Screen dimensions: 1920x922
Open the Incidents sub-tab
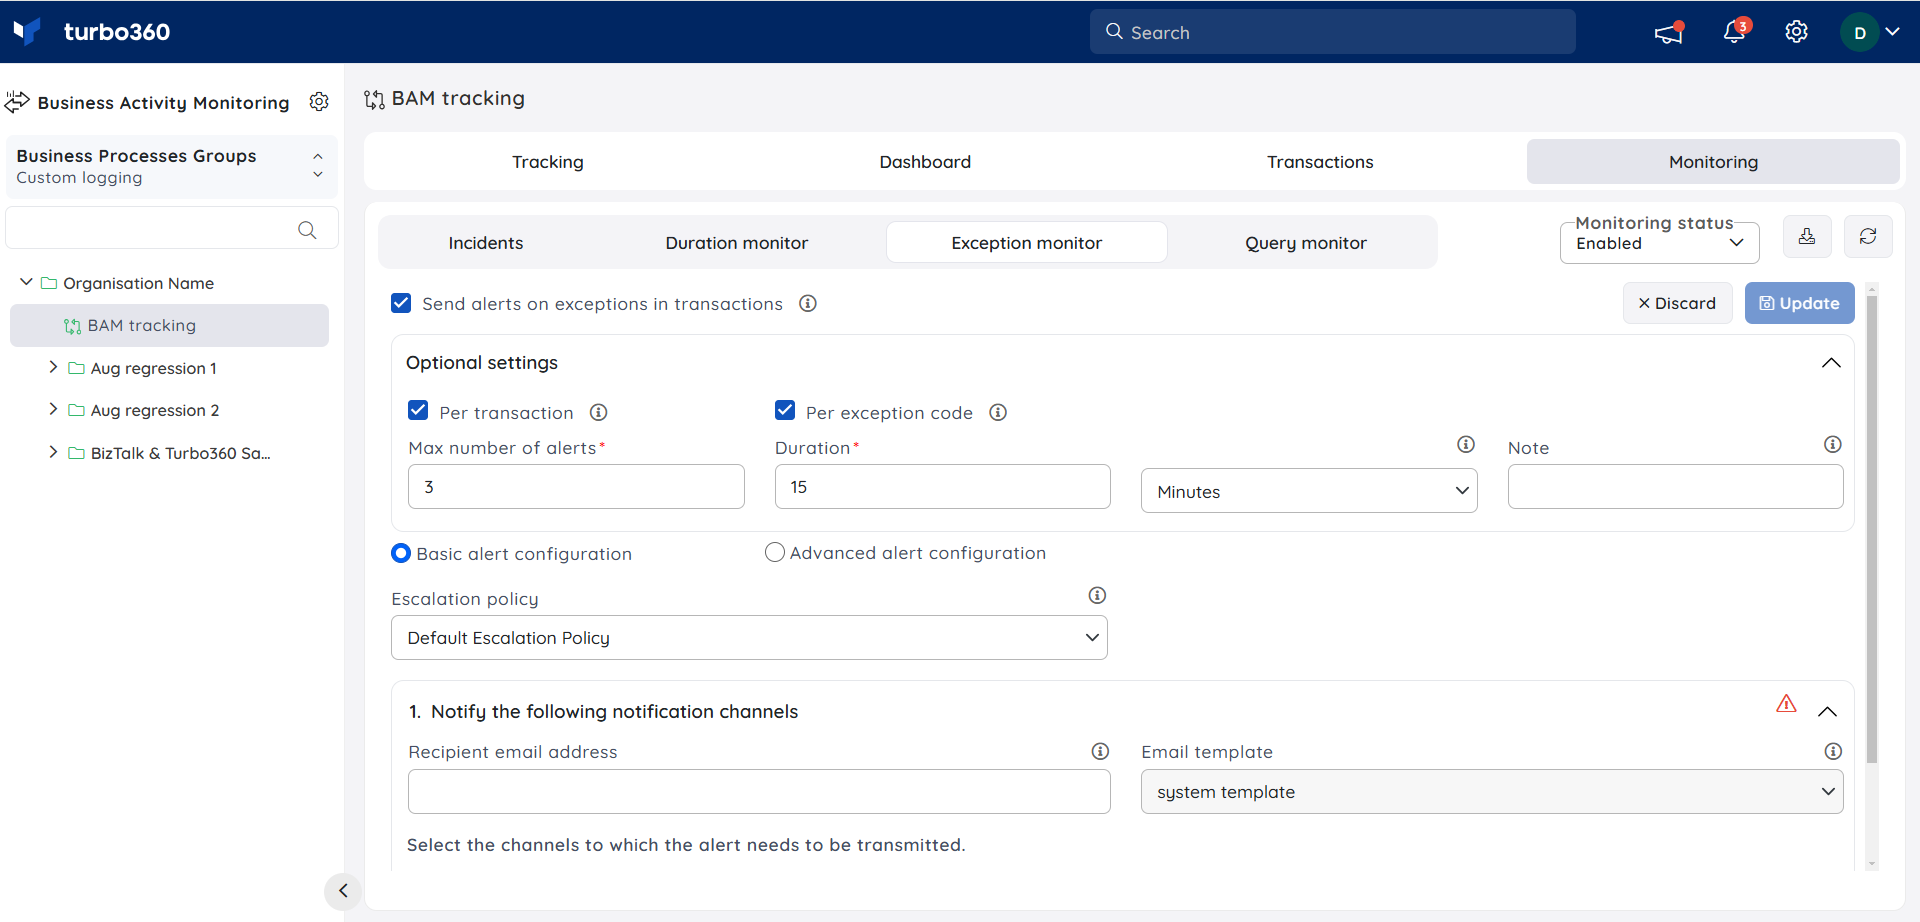[x=486, y=243]
